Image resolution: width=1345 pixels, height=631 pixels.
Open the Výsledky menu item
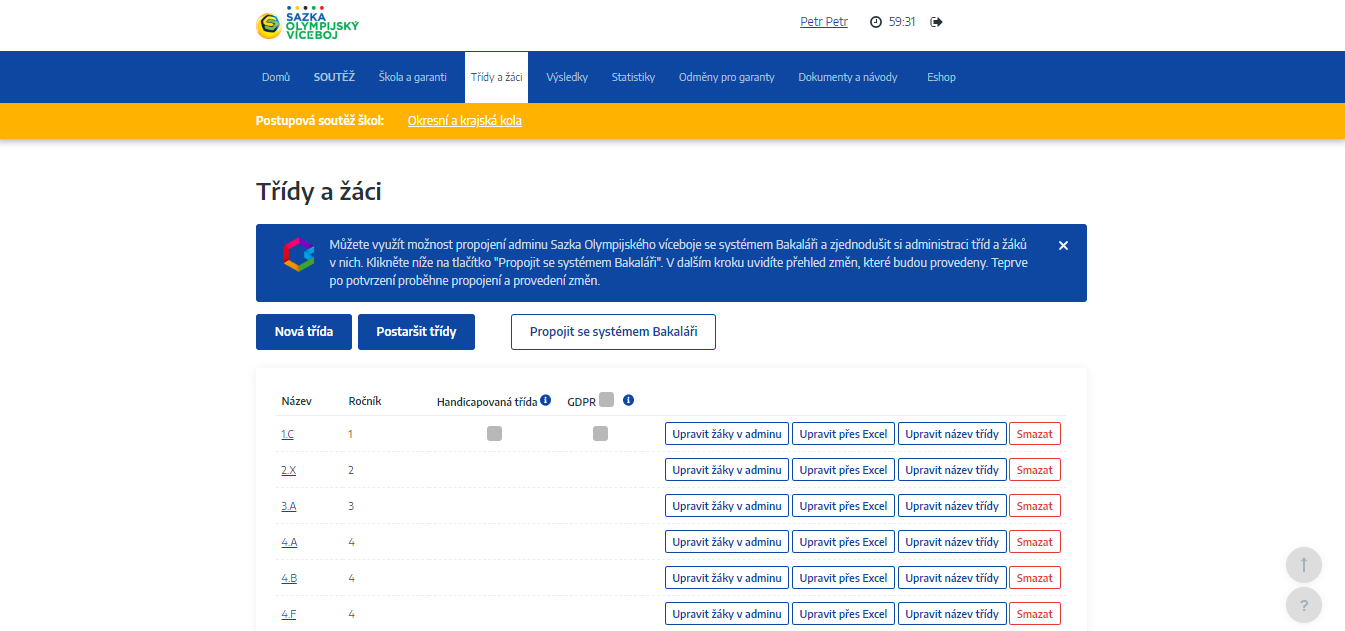567,77
